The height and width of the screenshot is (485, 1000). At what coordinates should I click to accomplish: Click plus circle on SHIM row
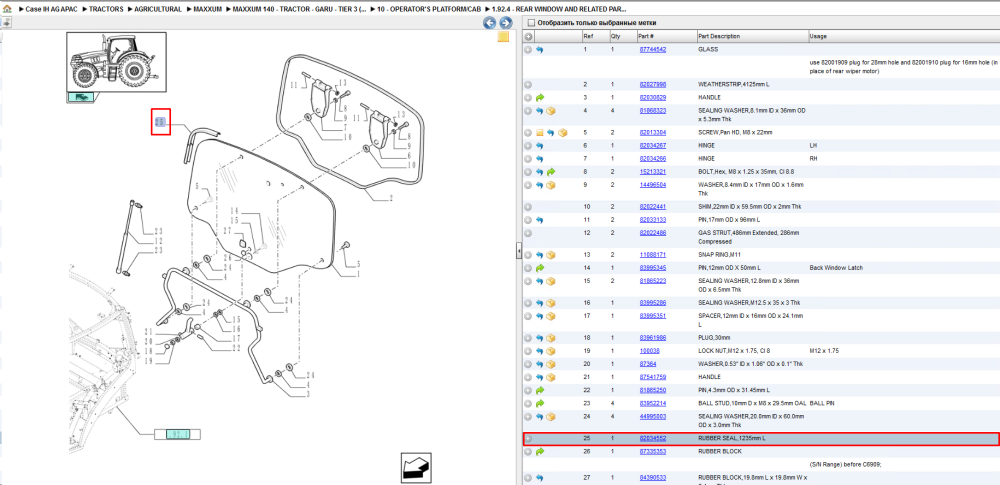point(528,207)
